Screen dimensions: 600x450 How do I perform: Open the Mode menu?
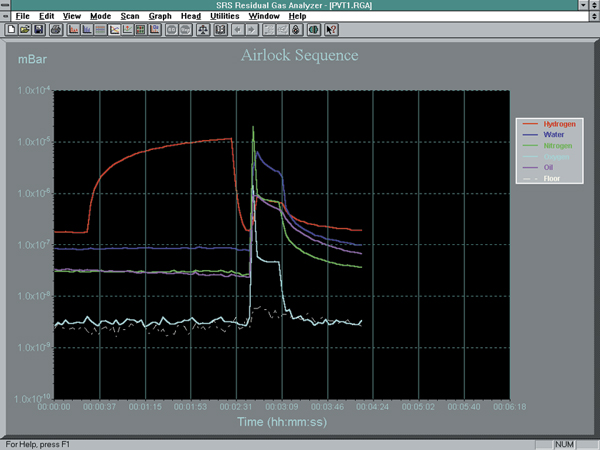pos(101,16)
